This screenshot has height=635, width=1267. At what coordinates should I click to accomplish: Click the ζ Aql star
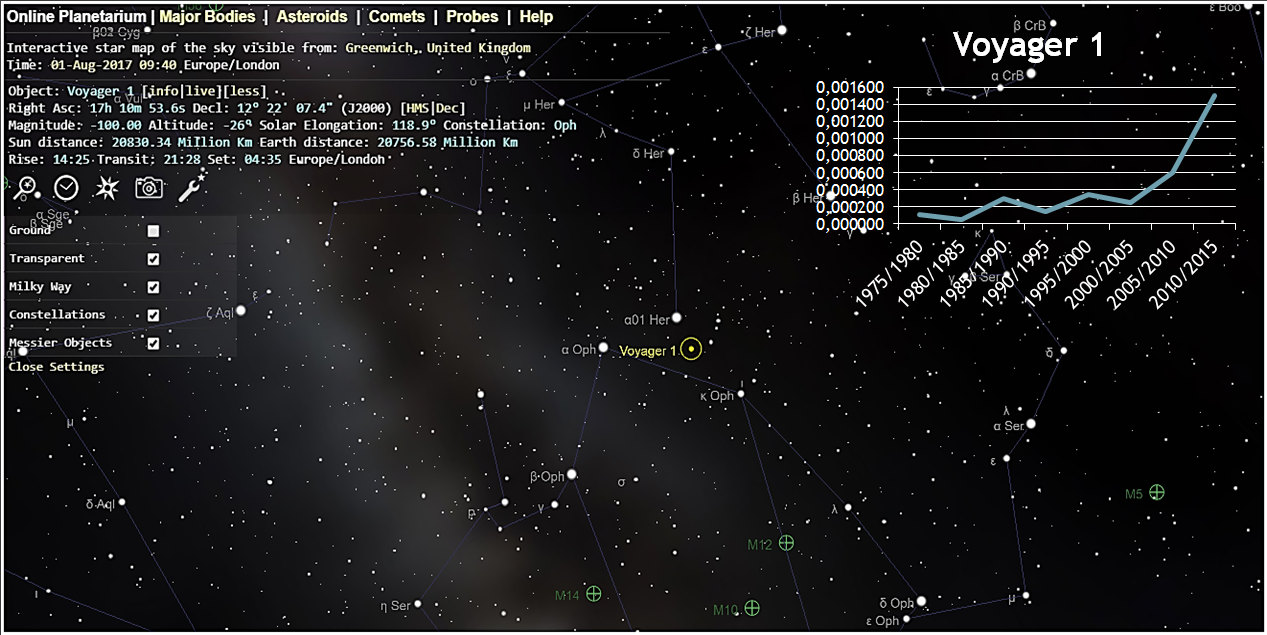[241, 311]
